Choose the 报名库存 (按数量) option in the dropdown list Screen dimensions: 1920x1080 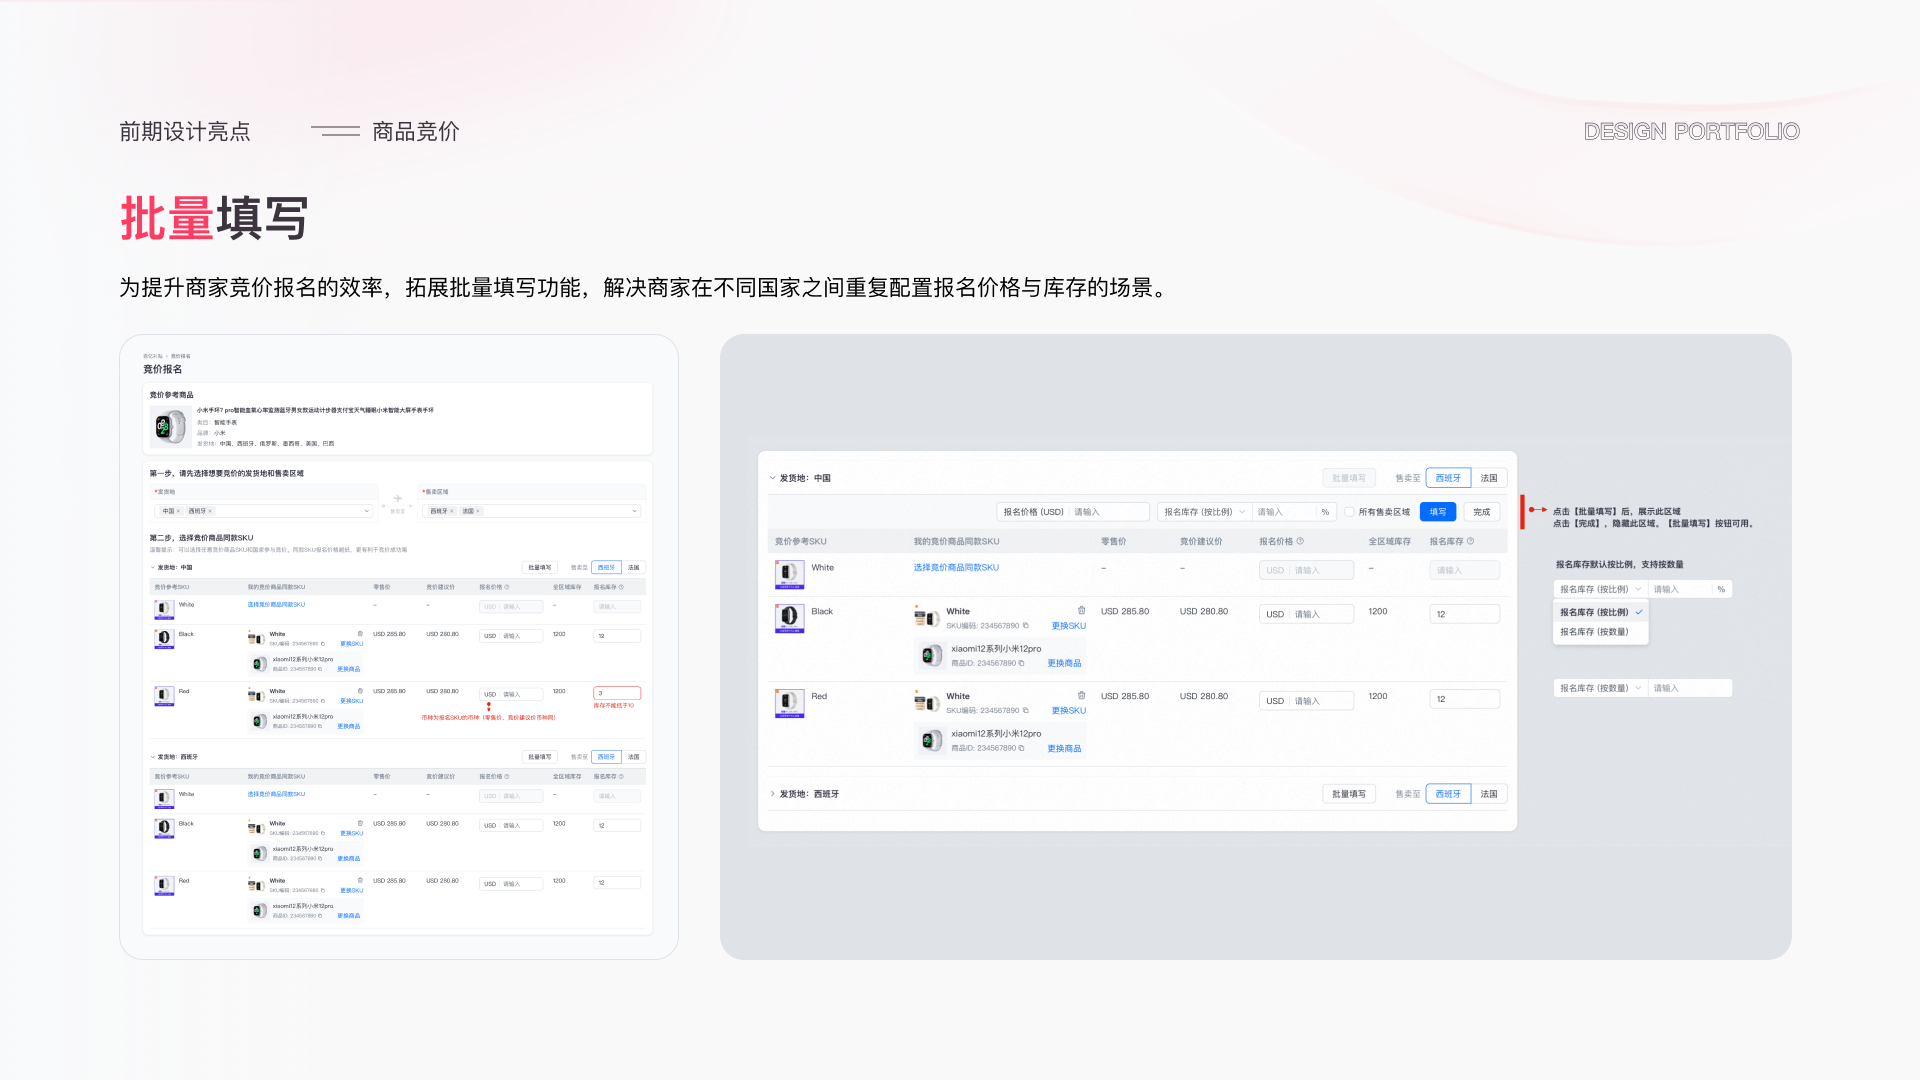(1600, 632)
